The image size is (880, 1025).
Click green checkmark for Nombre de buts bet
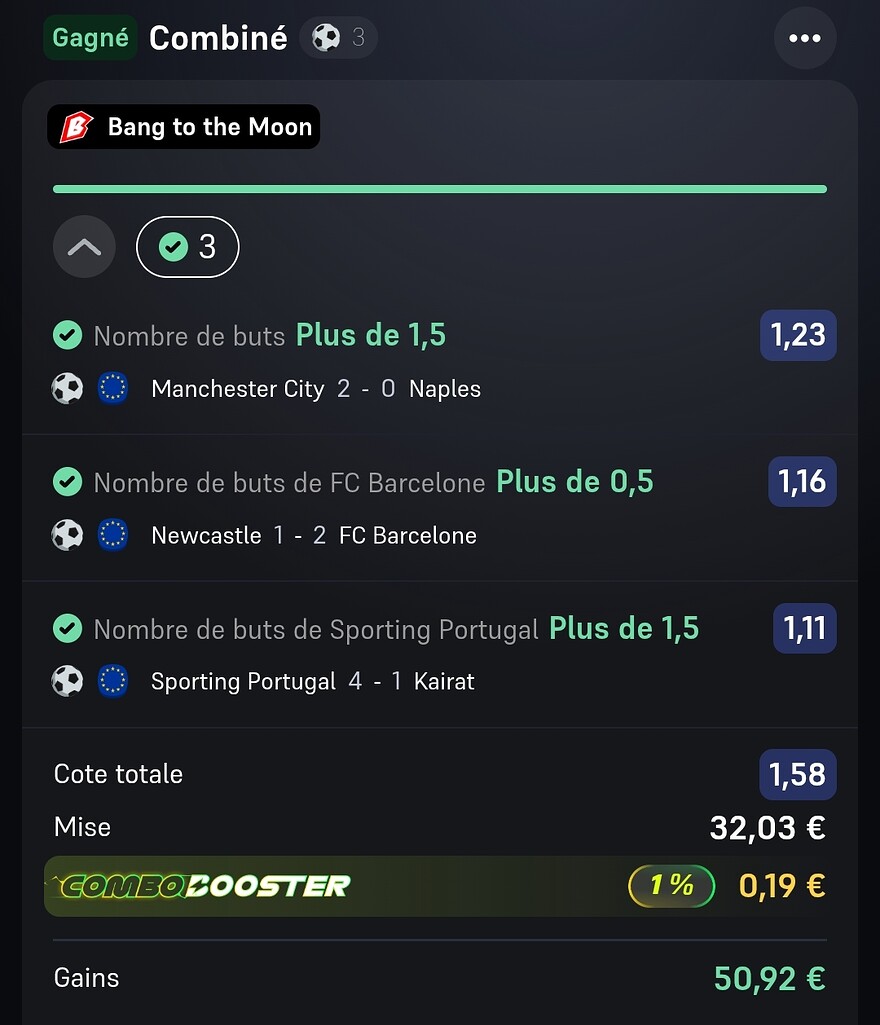click(x=67, y=335)
